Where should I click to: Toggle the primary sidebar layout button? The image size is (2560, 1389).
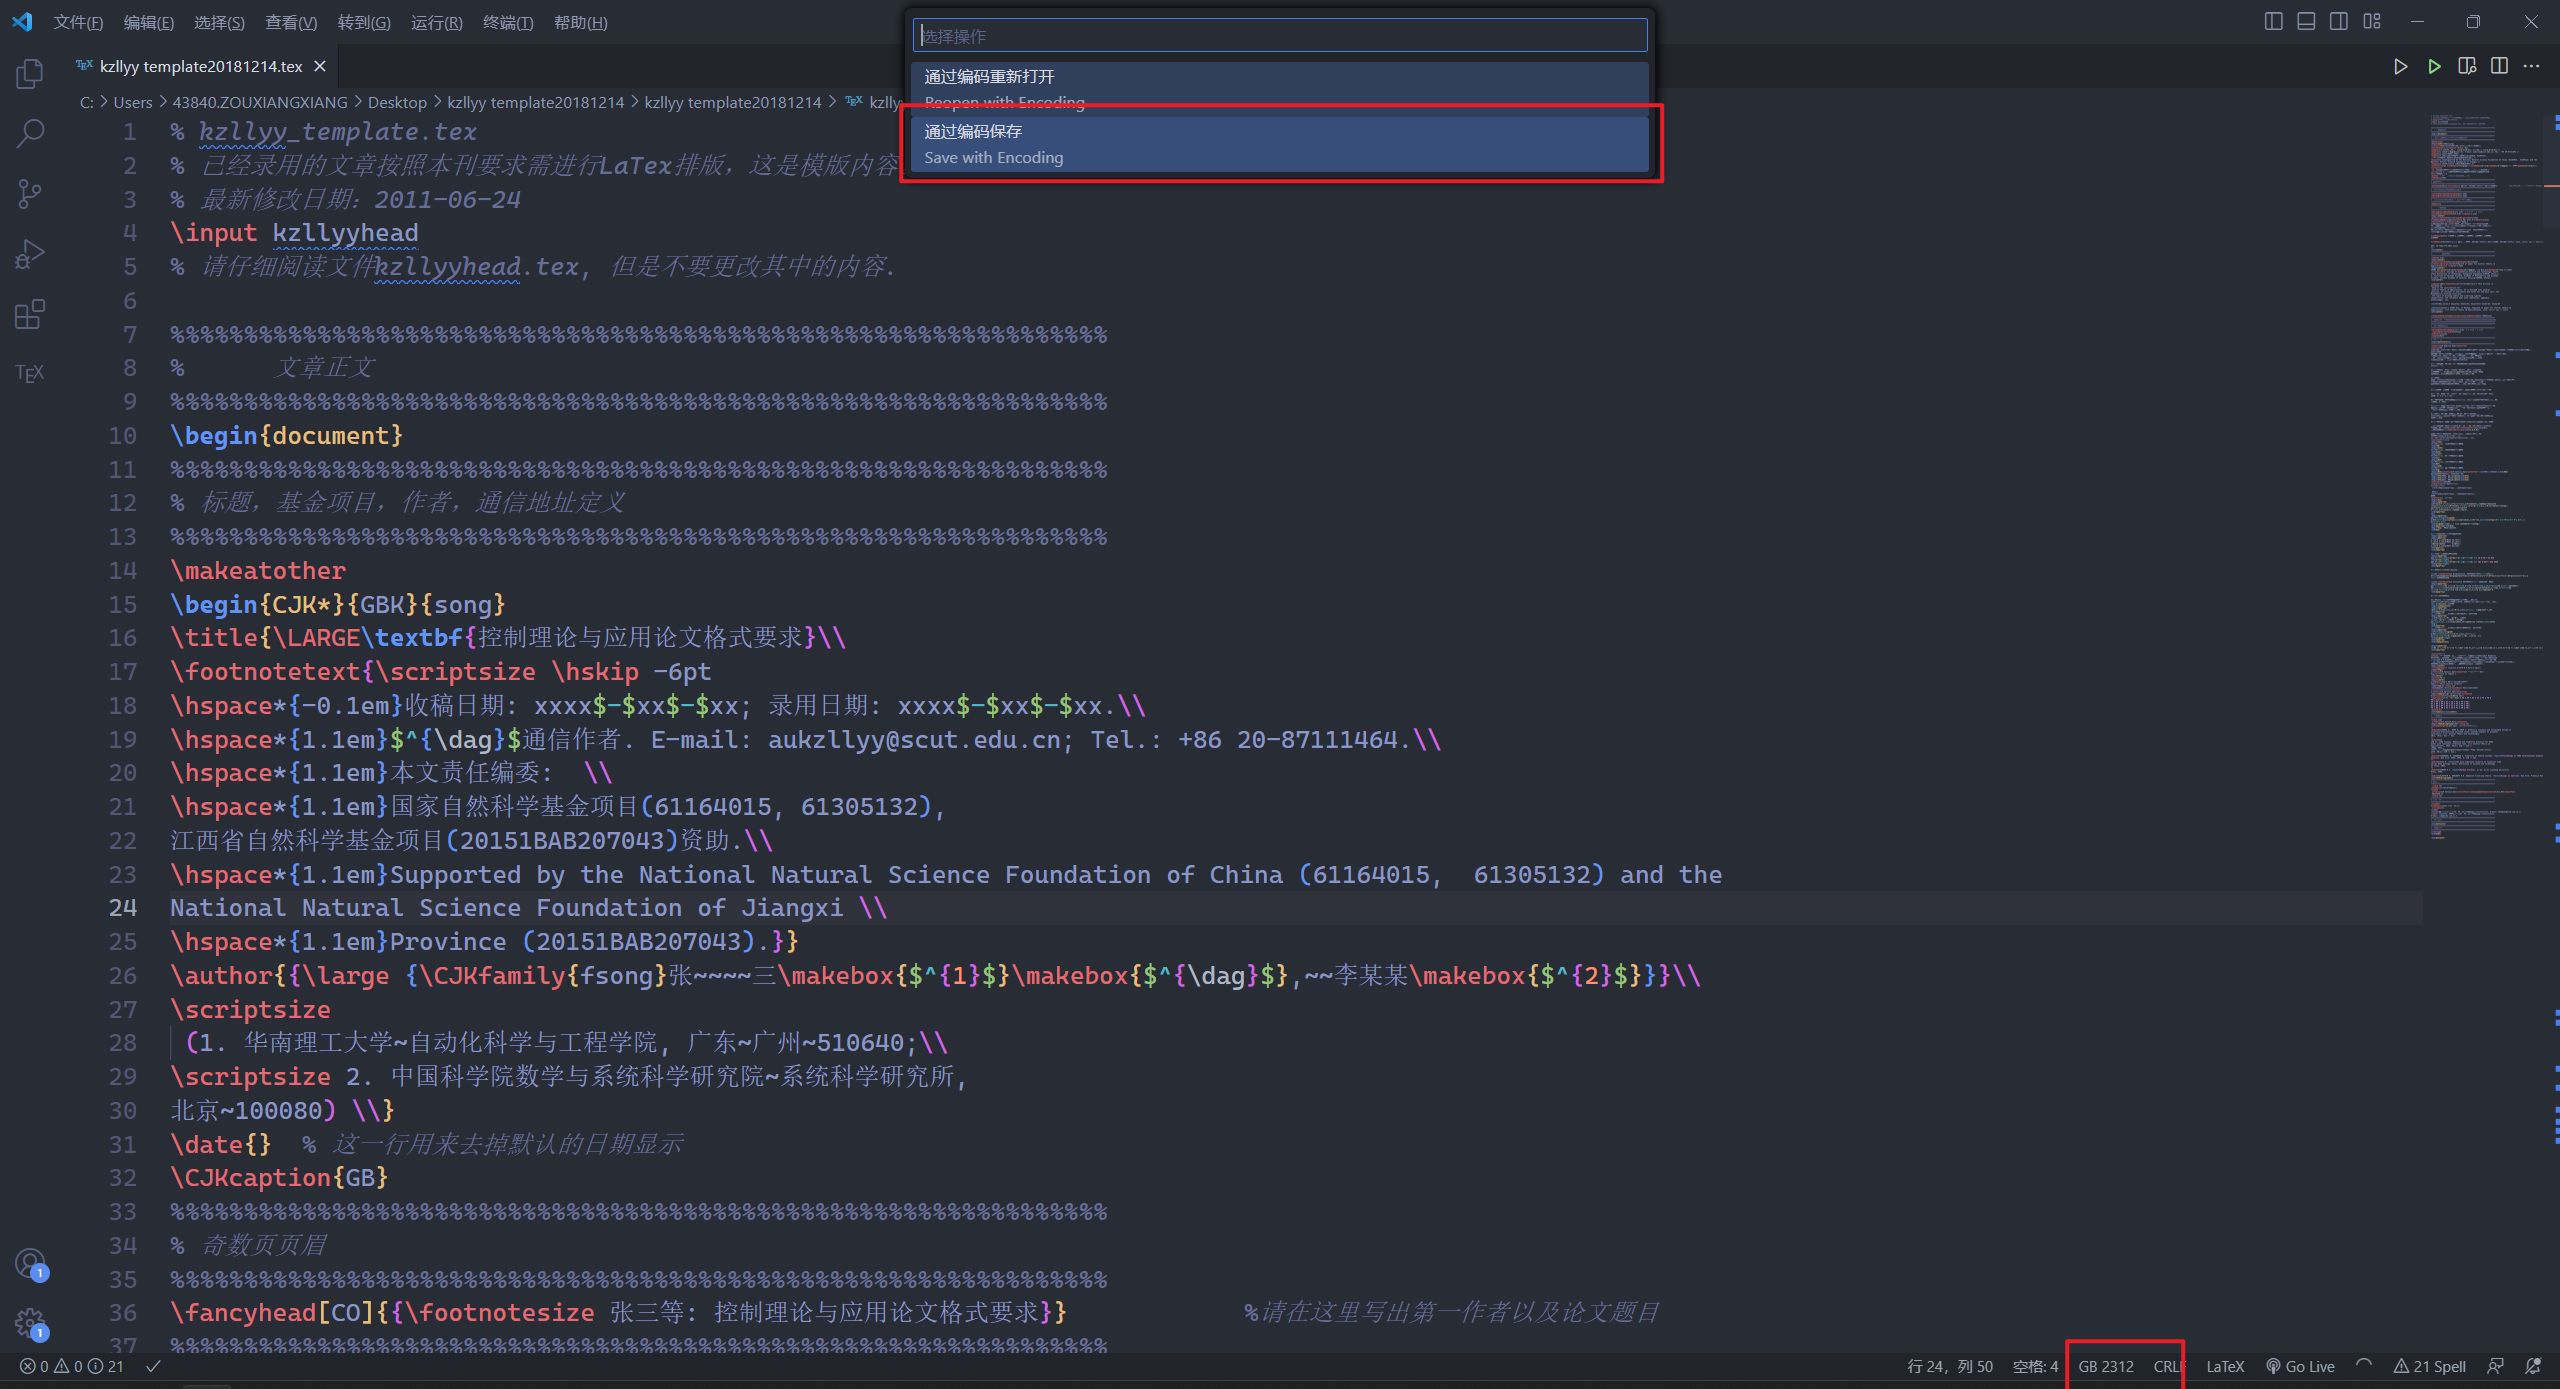(x=2273, y=22)
